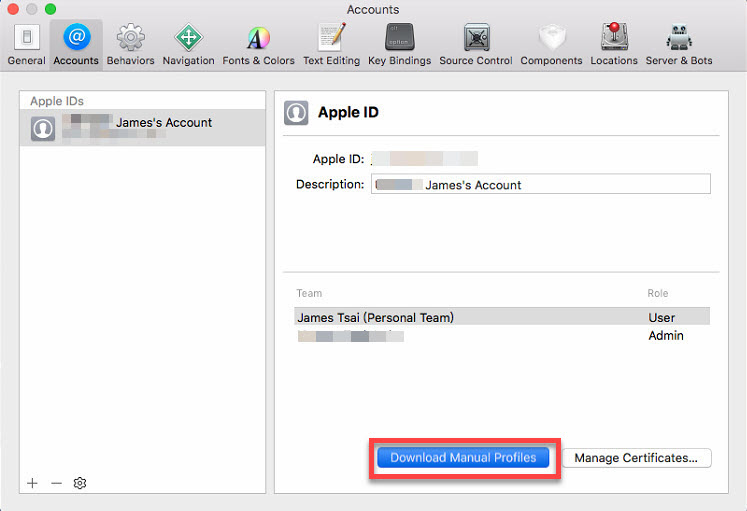Image resolution: width=747 pixels, height=511 pixels.
Task: Click the blurred Apple ID value
Action: pyautogui.click(x=424, y=159)
